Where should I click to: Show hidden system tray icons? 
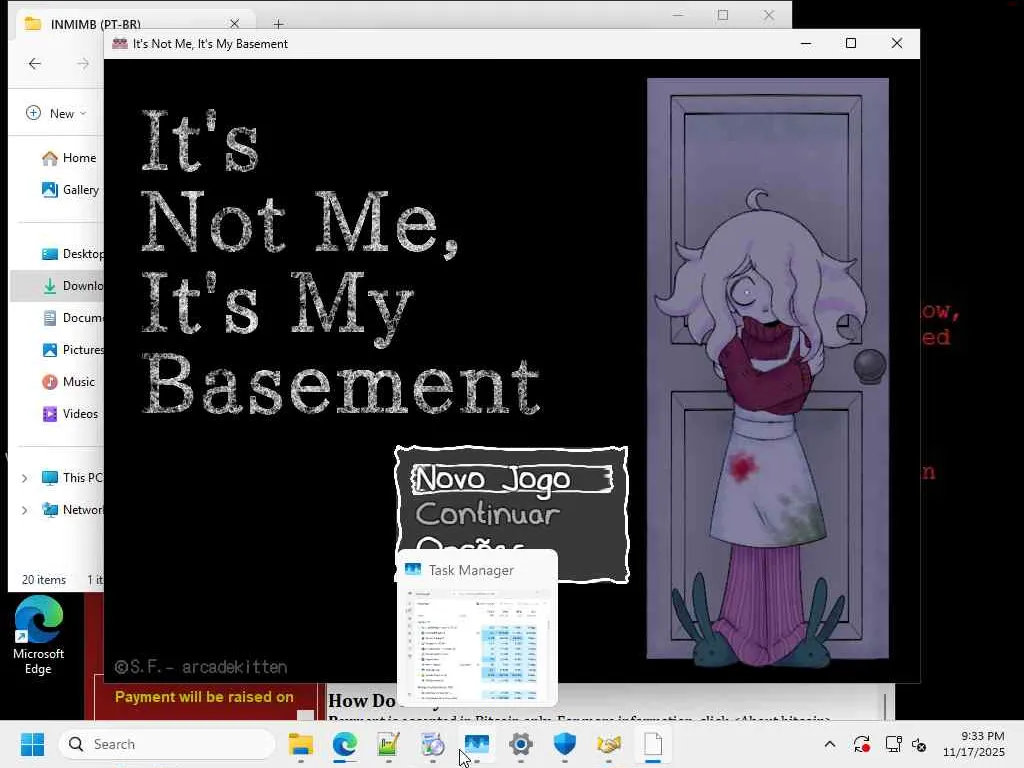coord(829,745)
